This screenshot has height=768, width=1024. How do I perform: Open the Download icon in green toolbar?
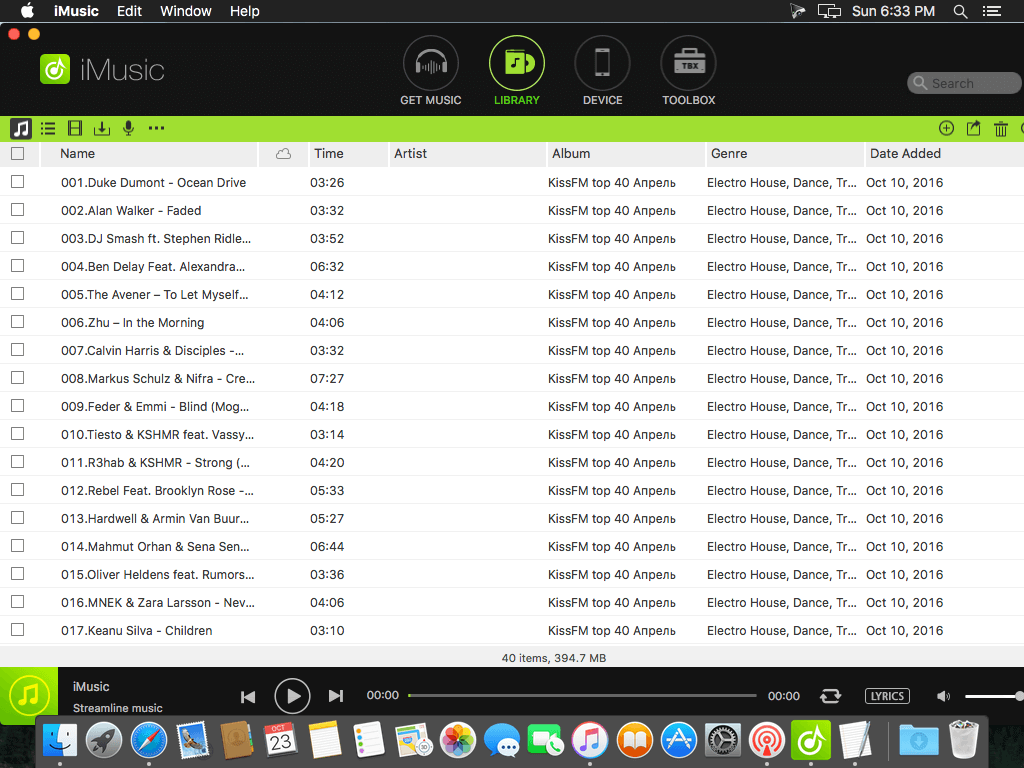tap(101, 128)
